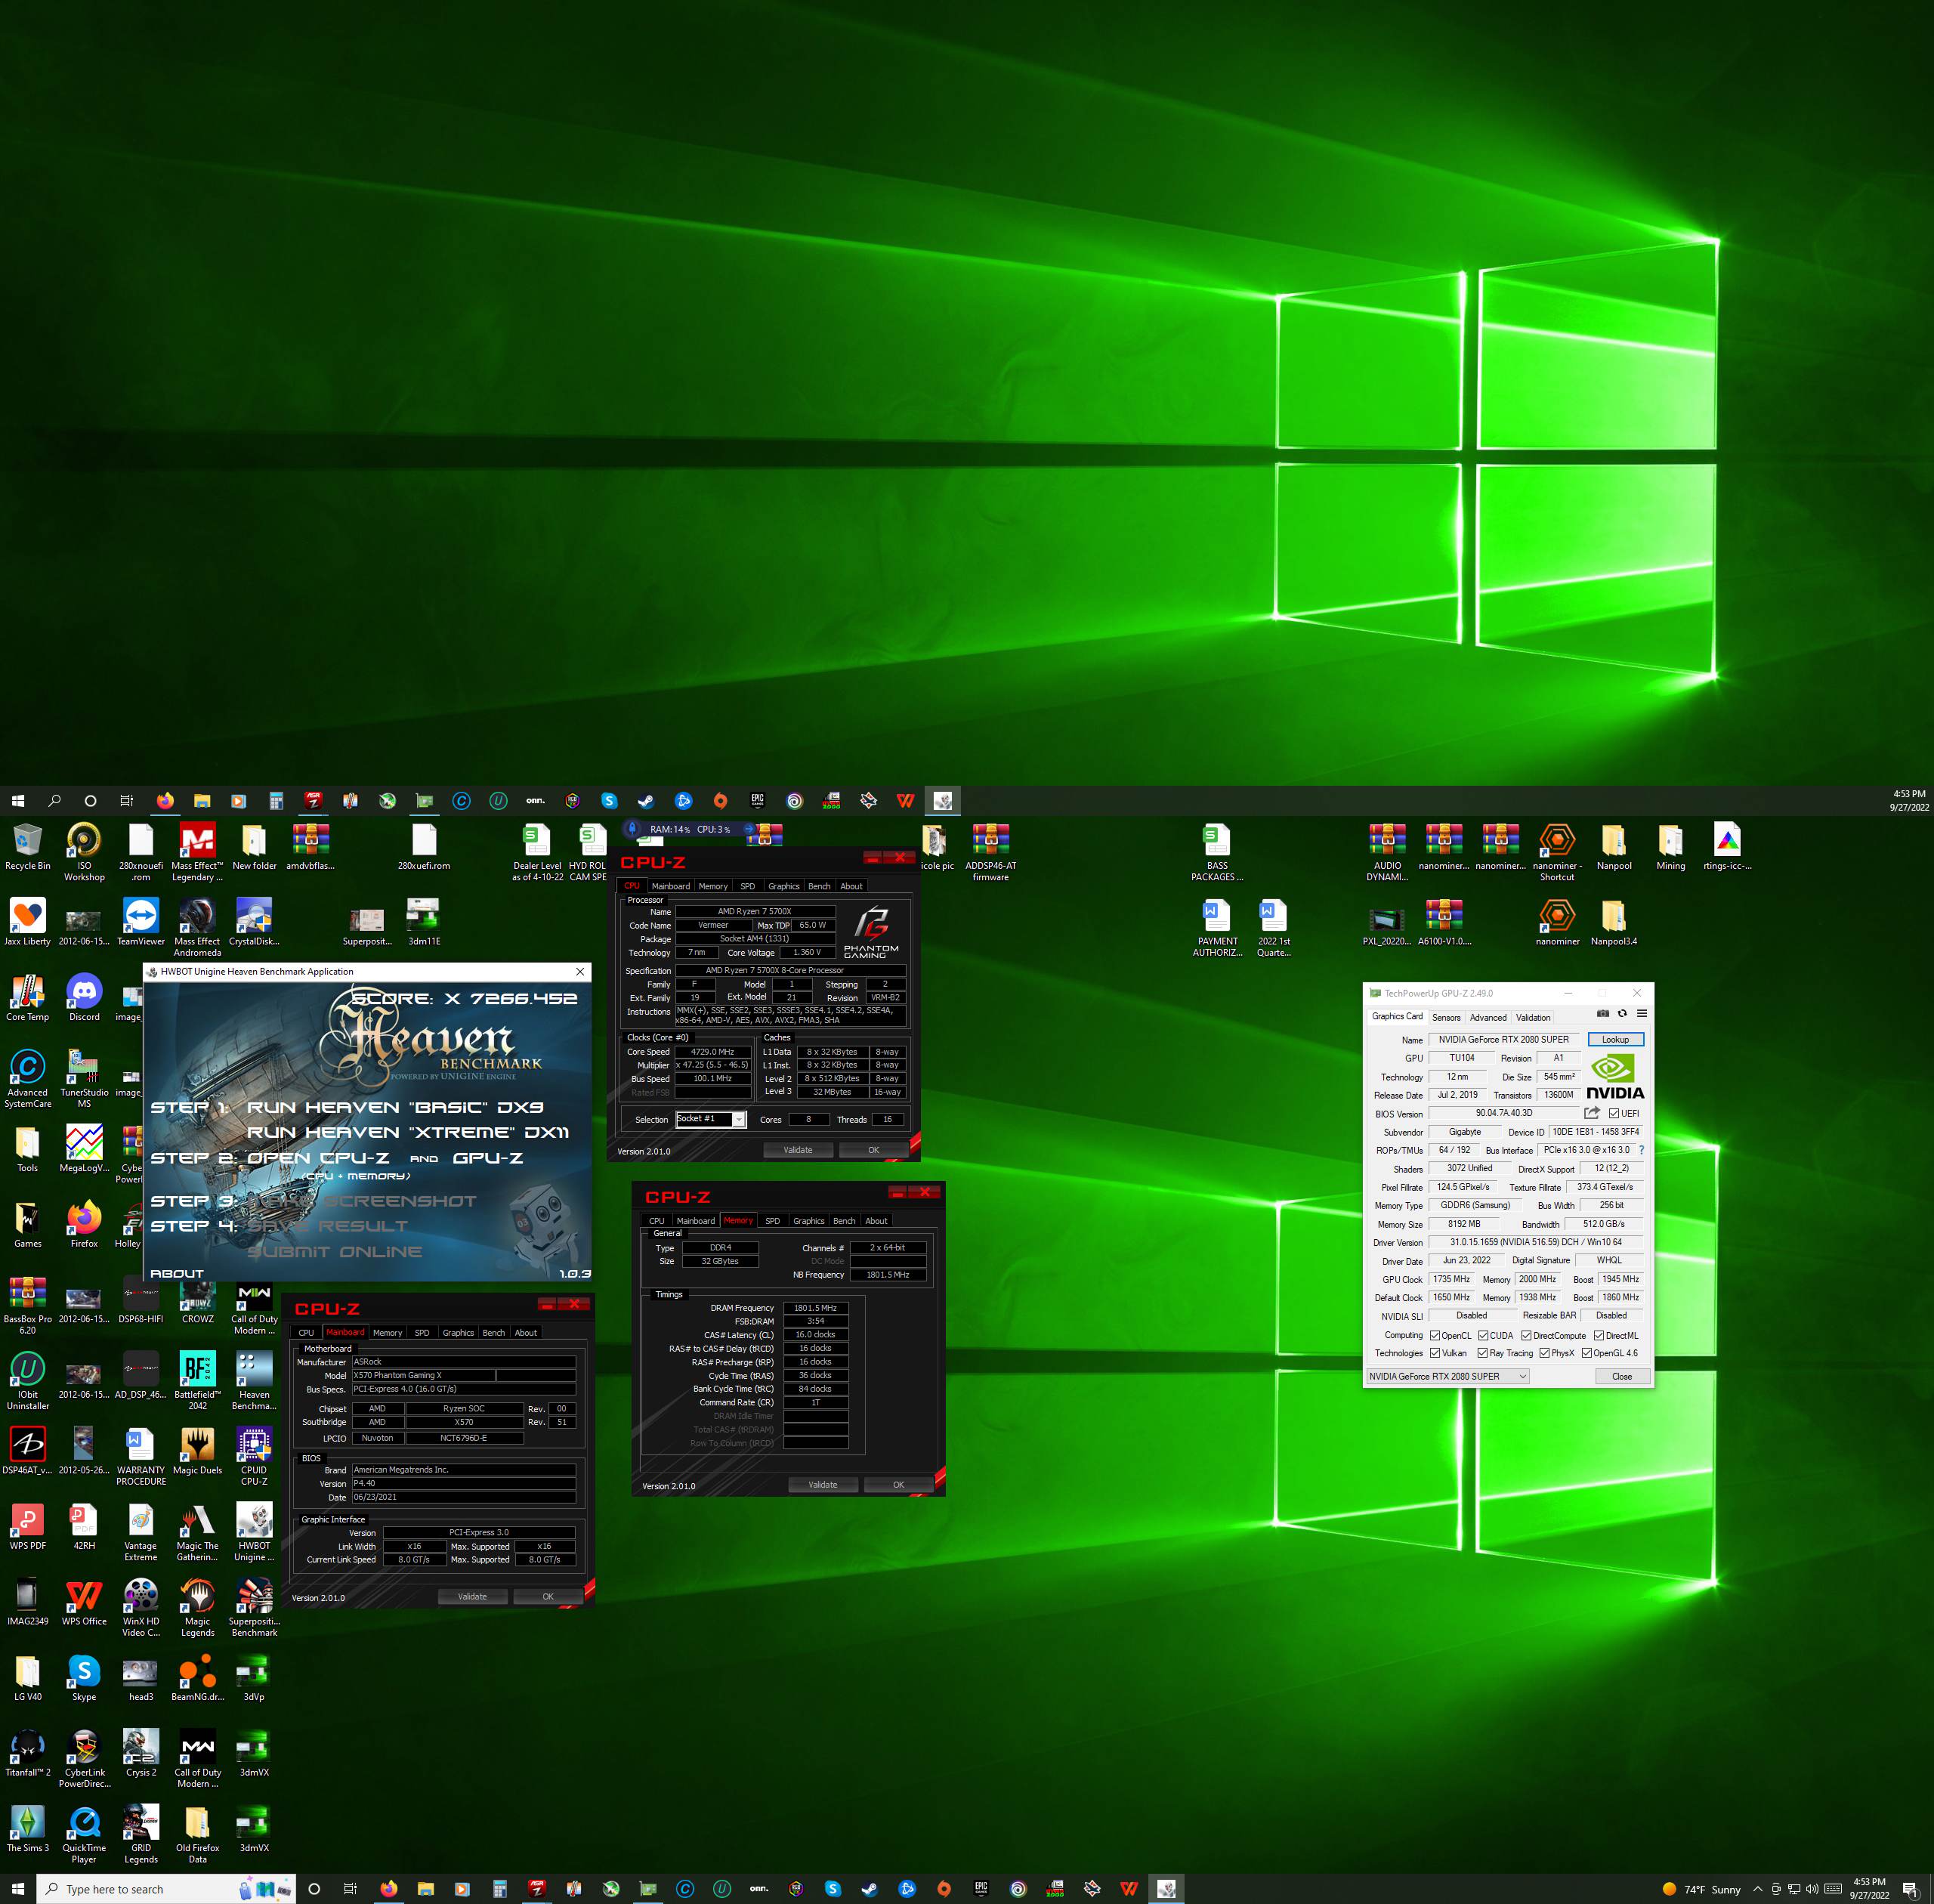Viewport: 1934px width, 1904px height.
Task: Click the GPU-Z refresh icon
Action: [x=1622, y=1014]
